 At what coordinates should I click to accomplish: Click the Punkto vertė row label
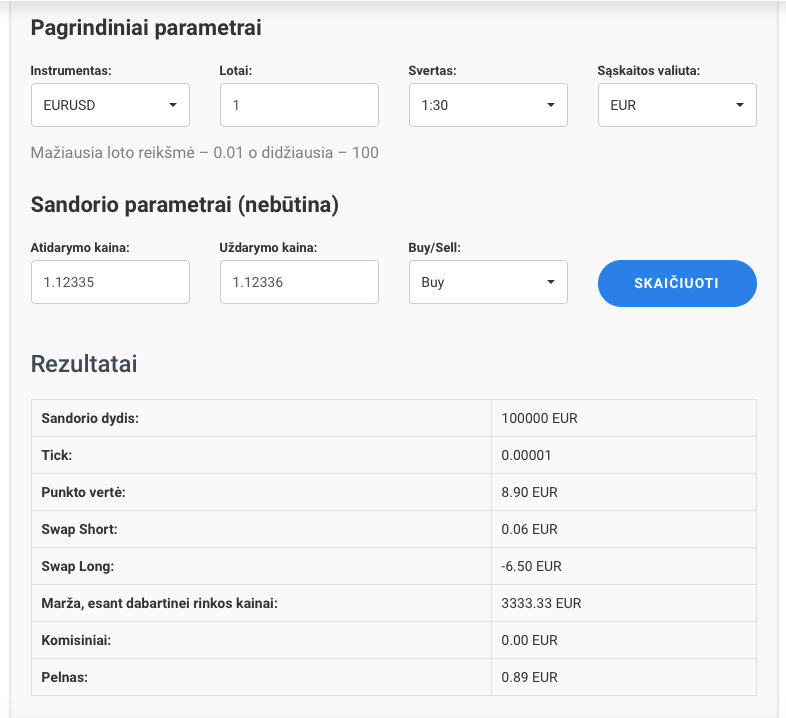pos(83,492)
